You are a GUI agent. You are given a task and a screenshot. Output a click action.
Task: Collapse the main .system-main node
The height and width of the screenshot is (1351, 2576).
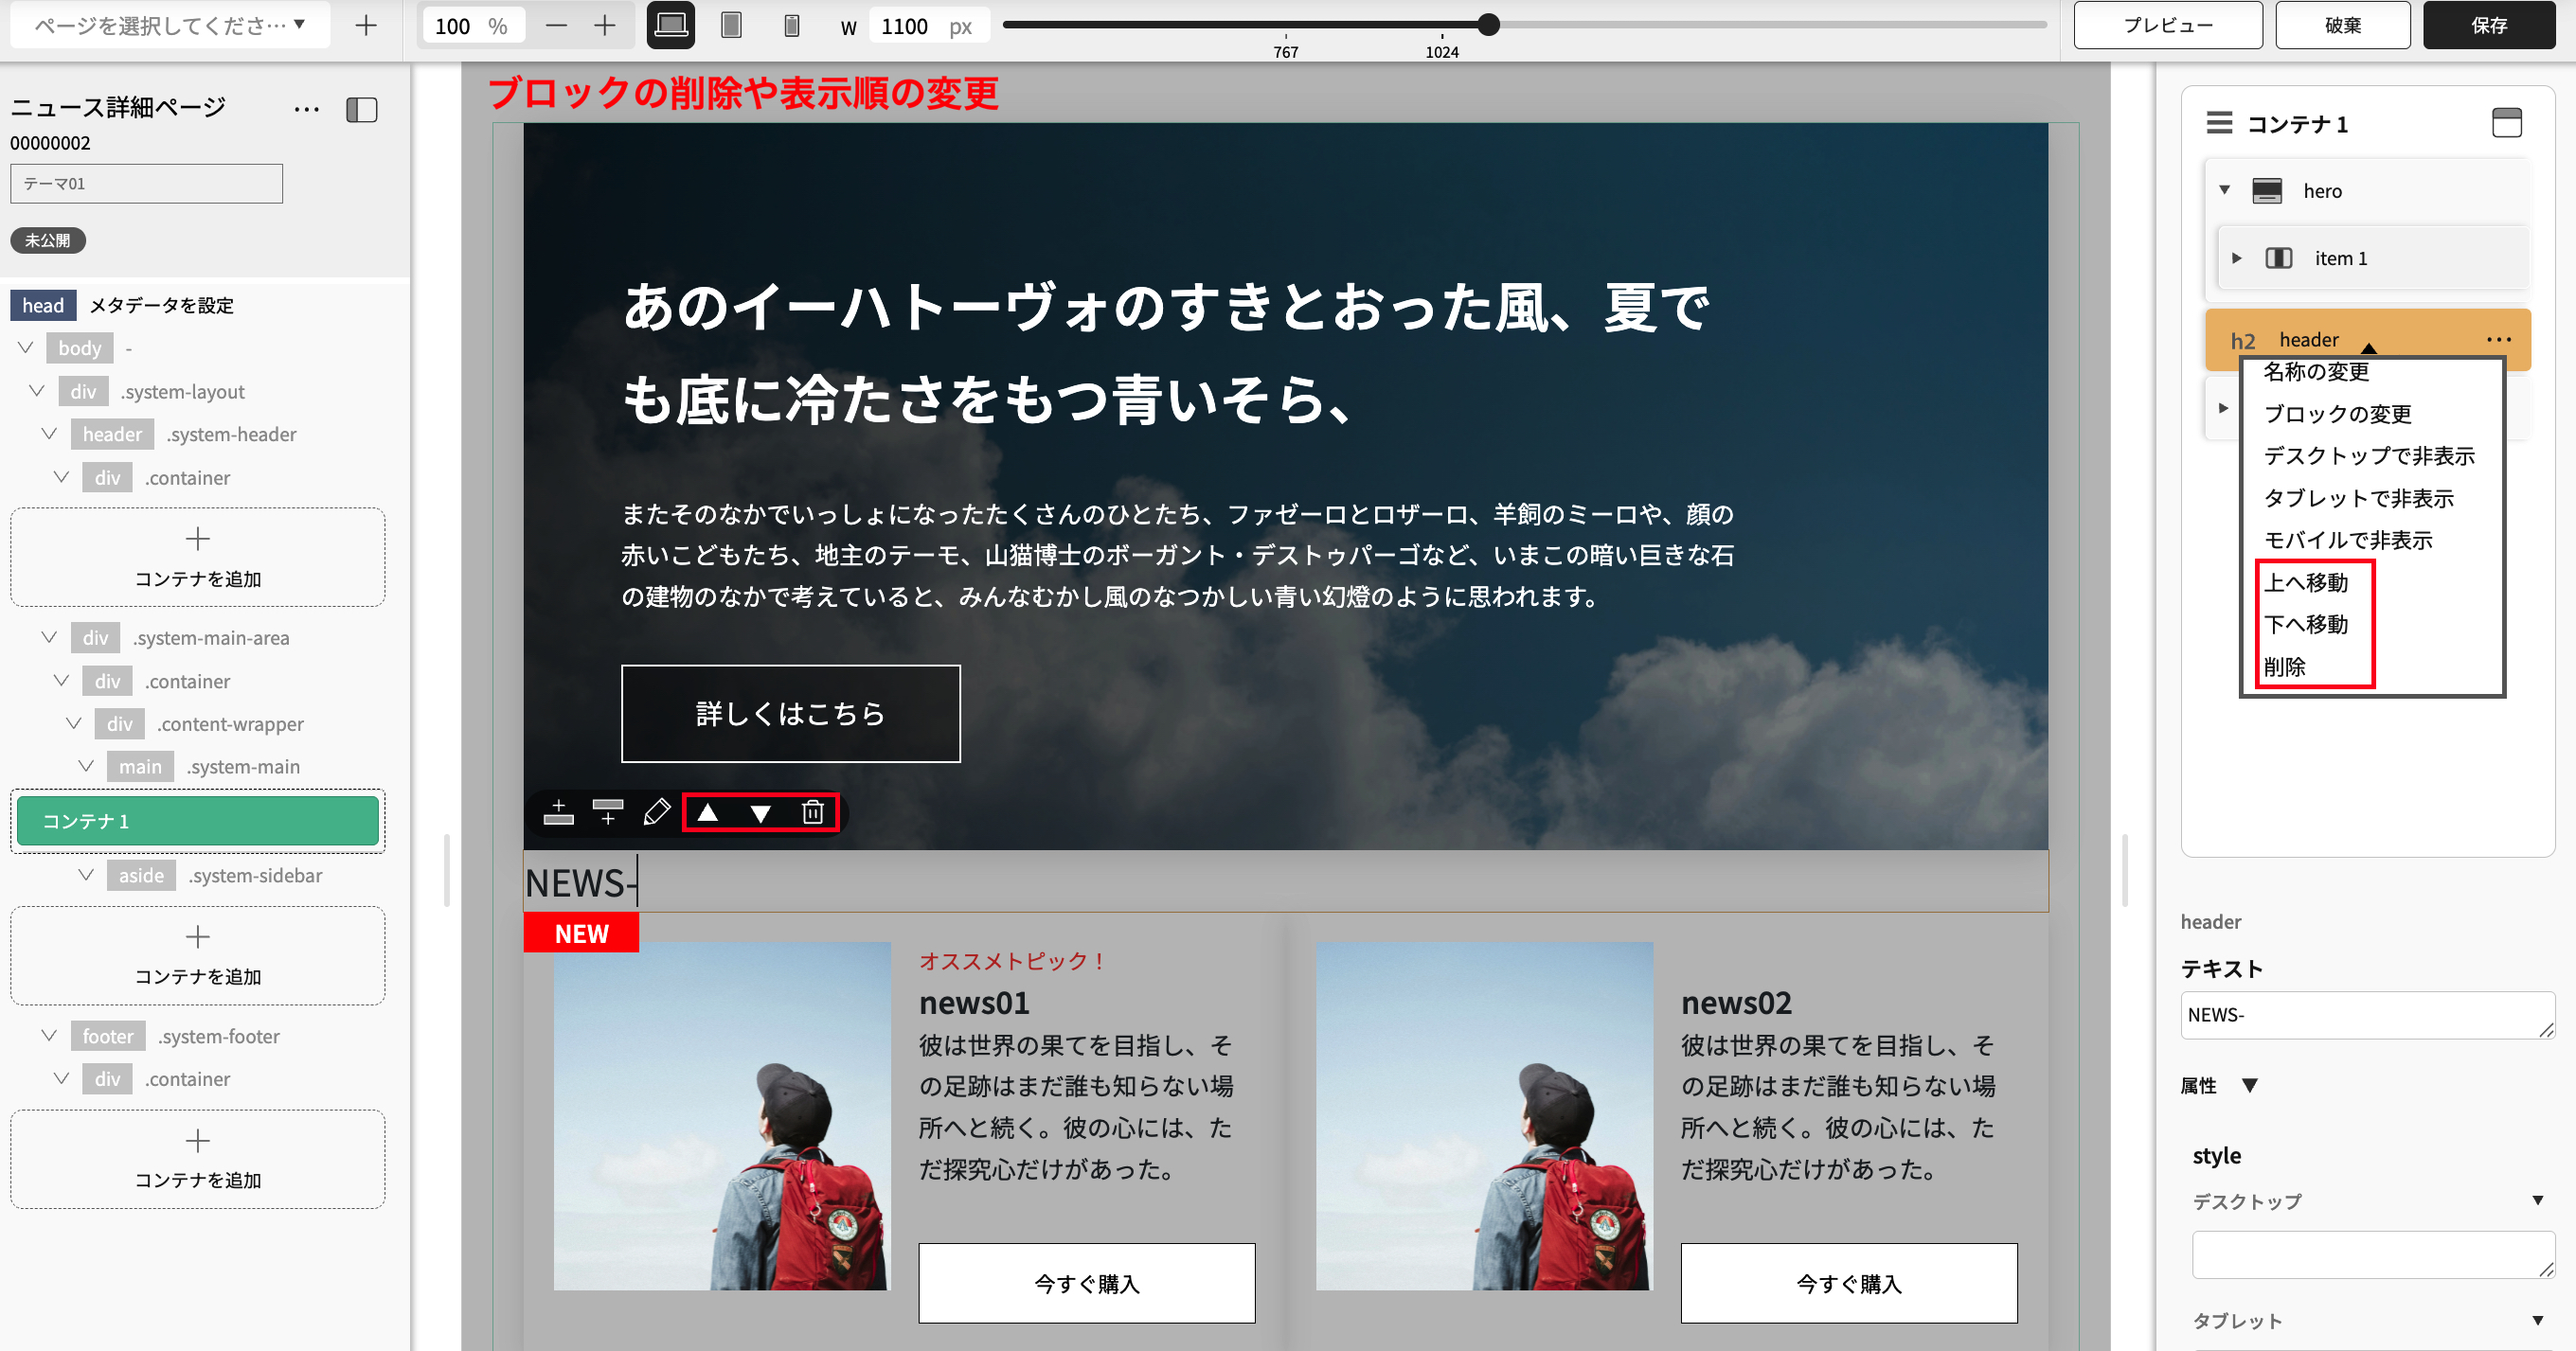tap(87, 766)
